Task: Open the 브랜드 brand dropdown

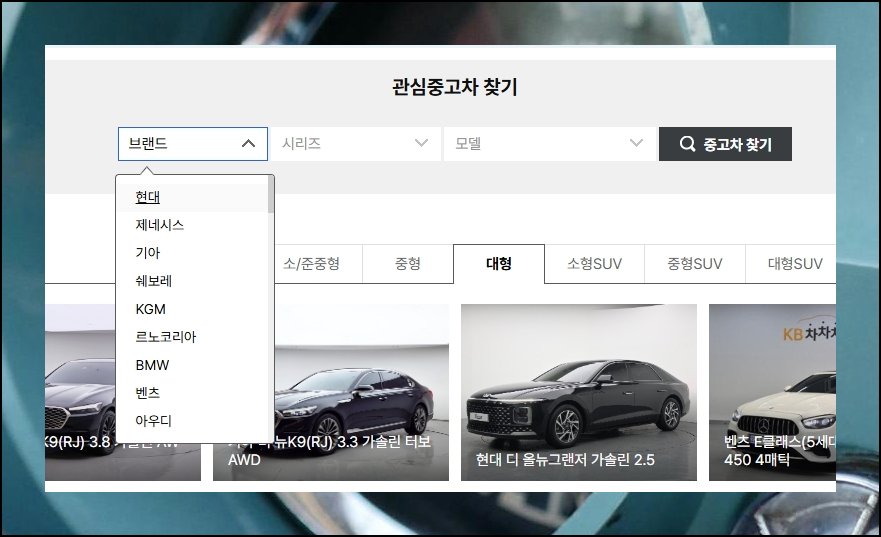Action: (193, 144)
